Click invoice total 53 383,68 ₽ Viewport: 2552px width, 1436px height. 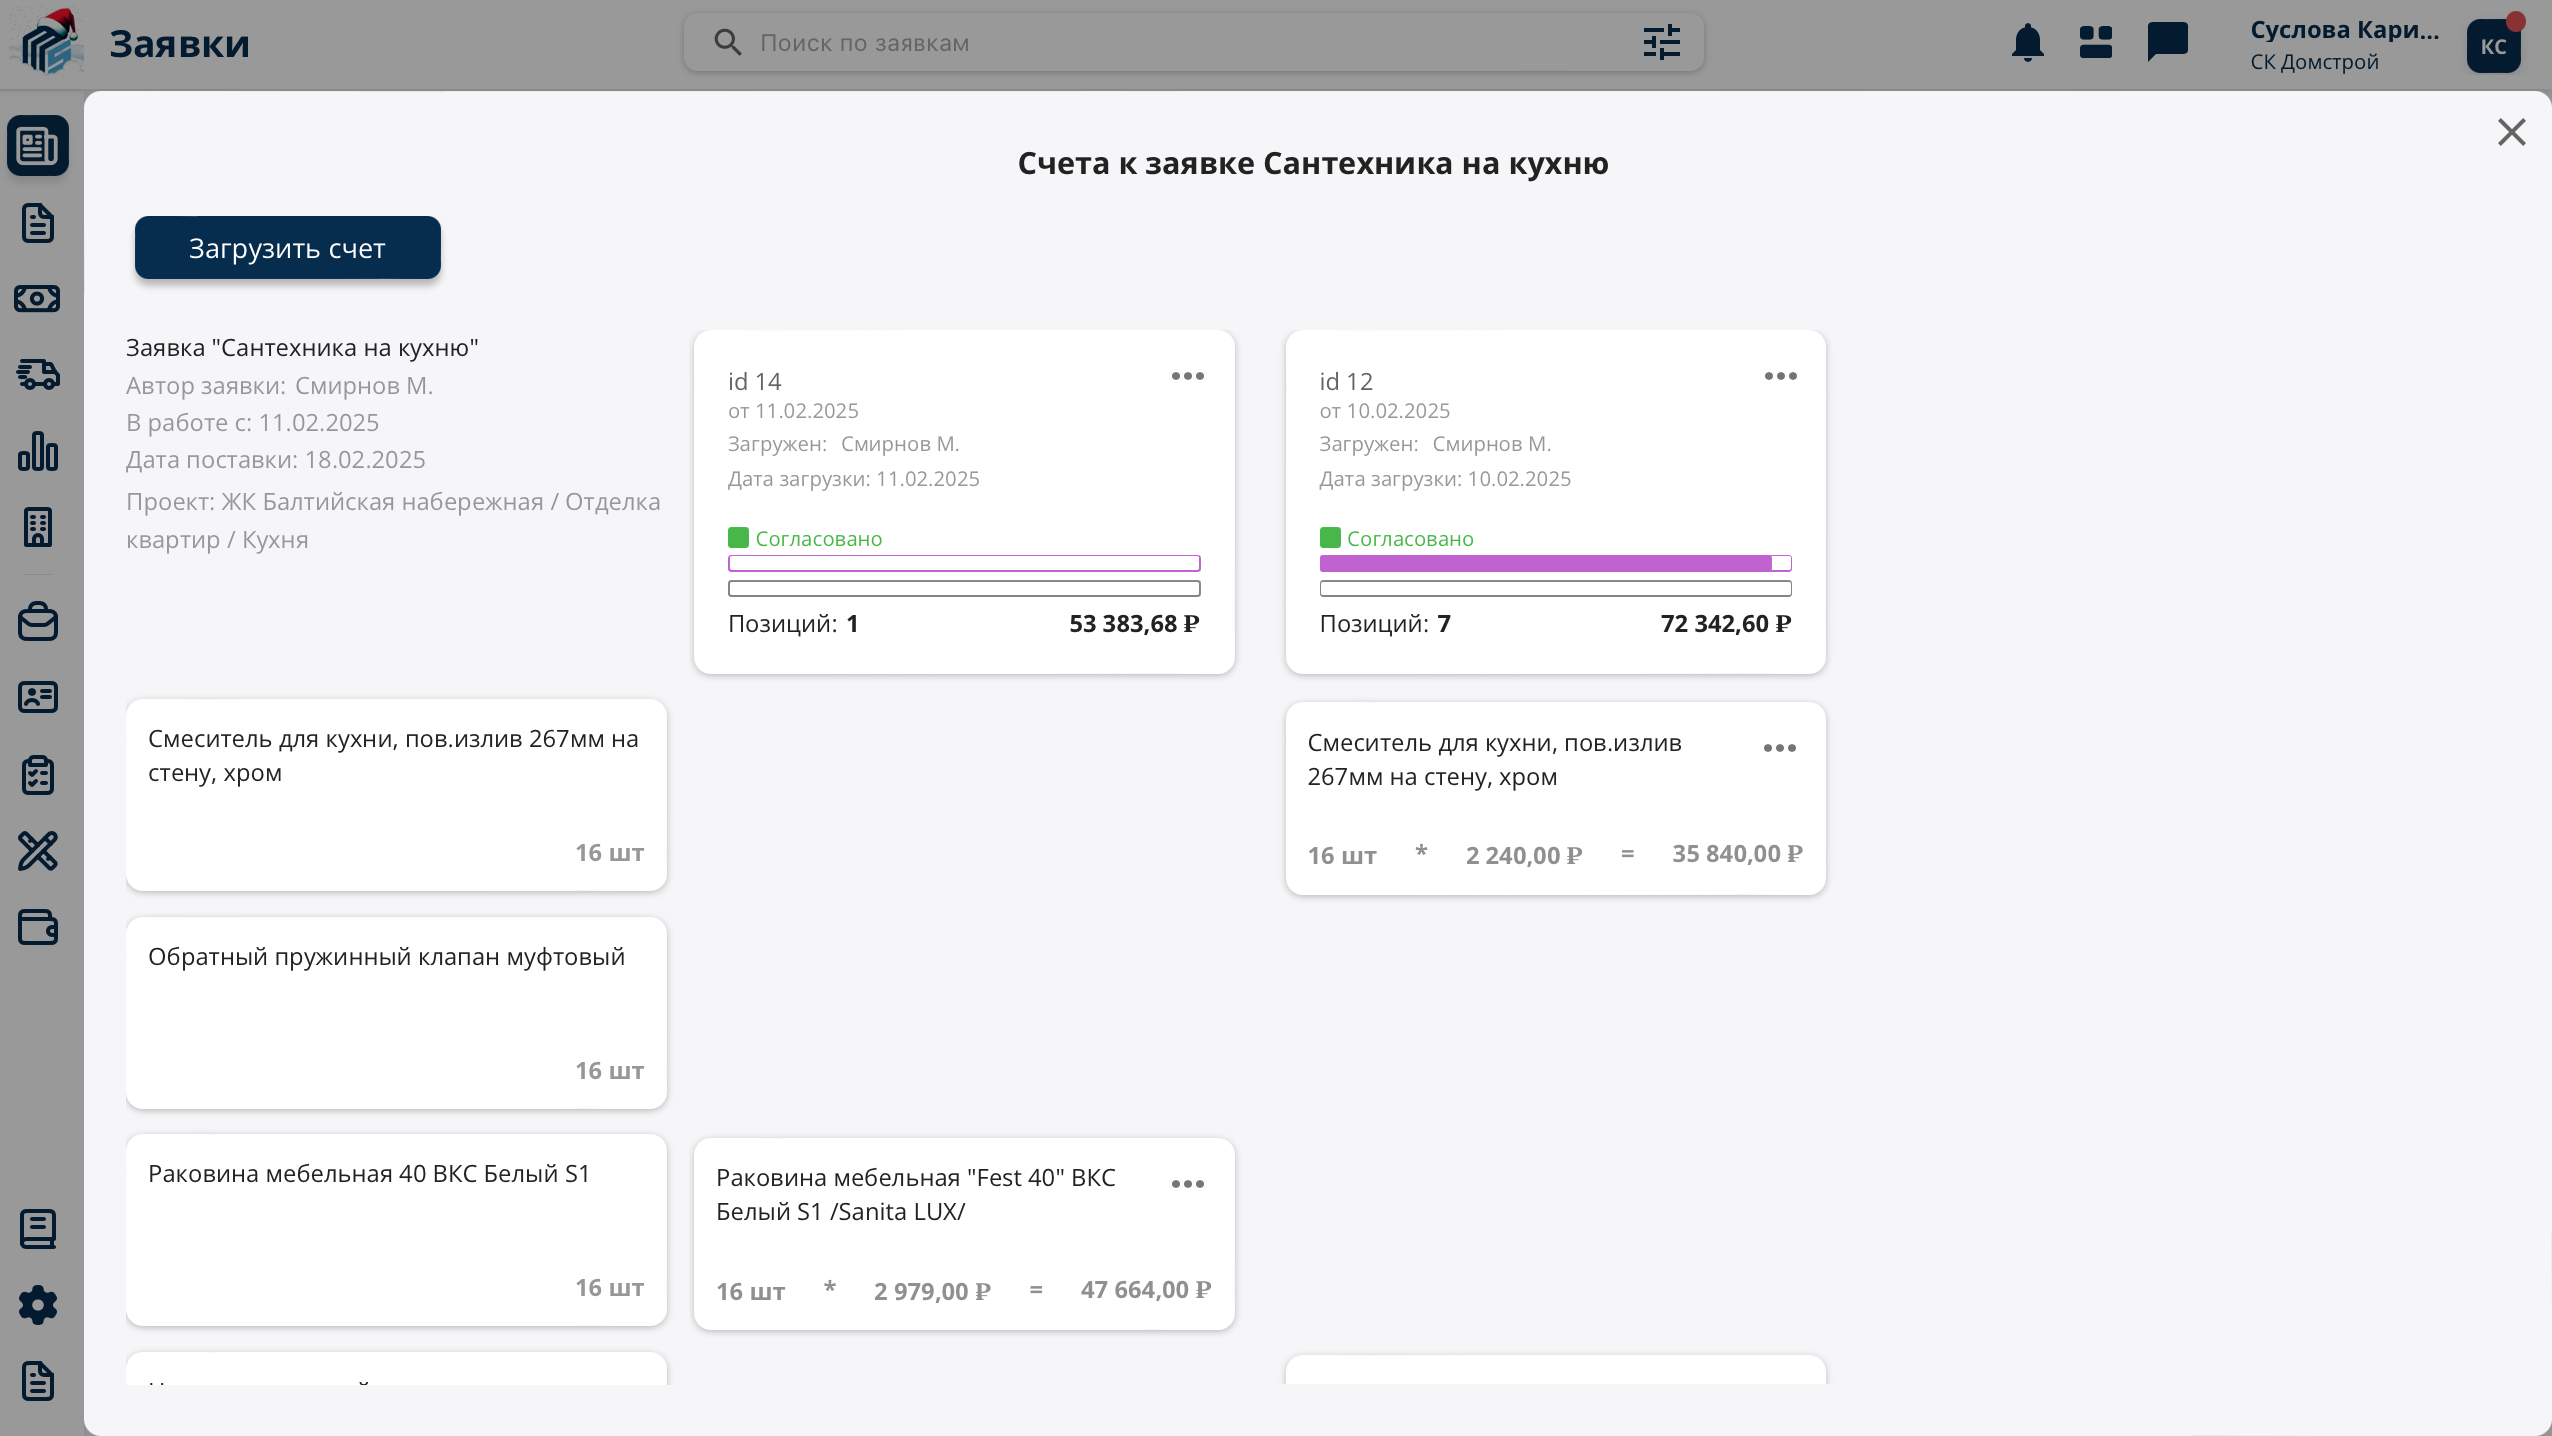pos(1134,624)
